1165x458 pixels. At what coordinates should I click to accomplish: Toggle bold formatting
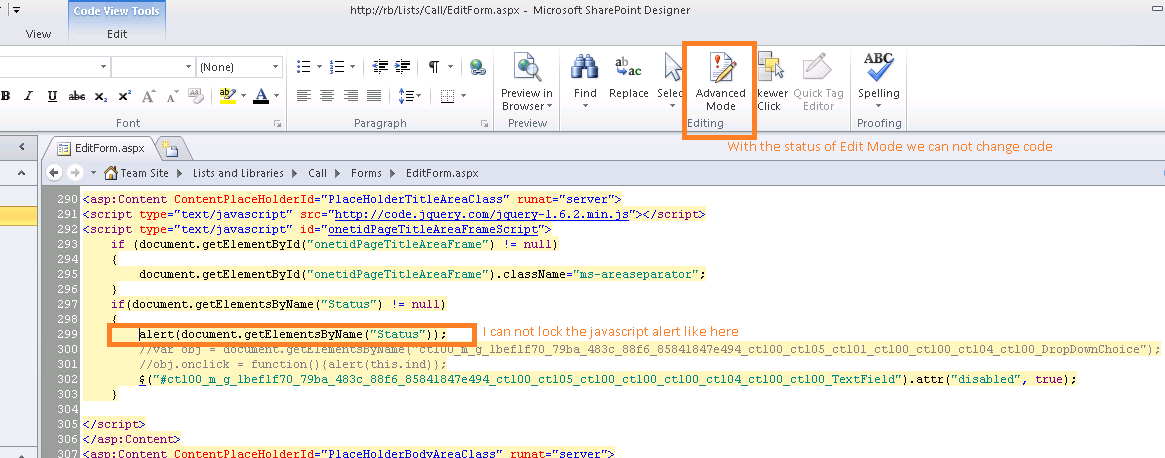coord(6,96)
